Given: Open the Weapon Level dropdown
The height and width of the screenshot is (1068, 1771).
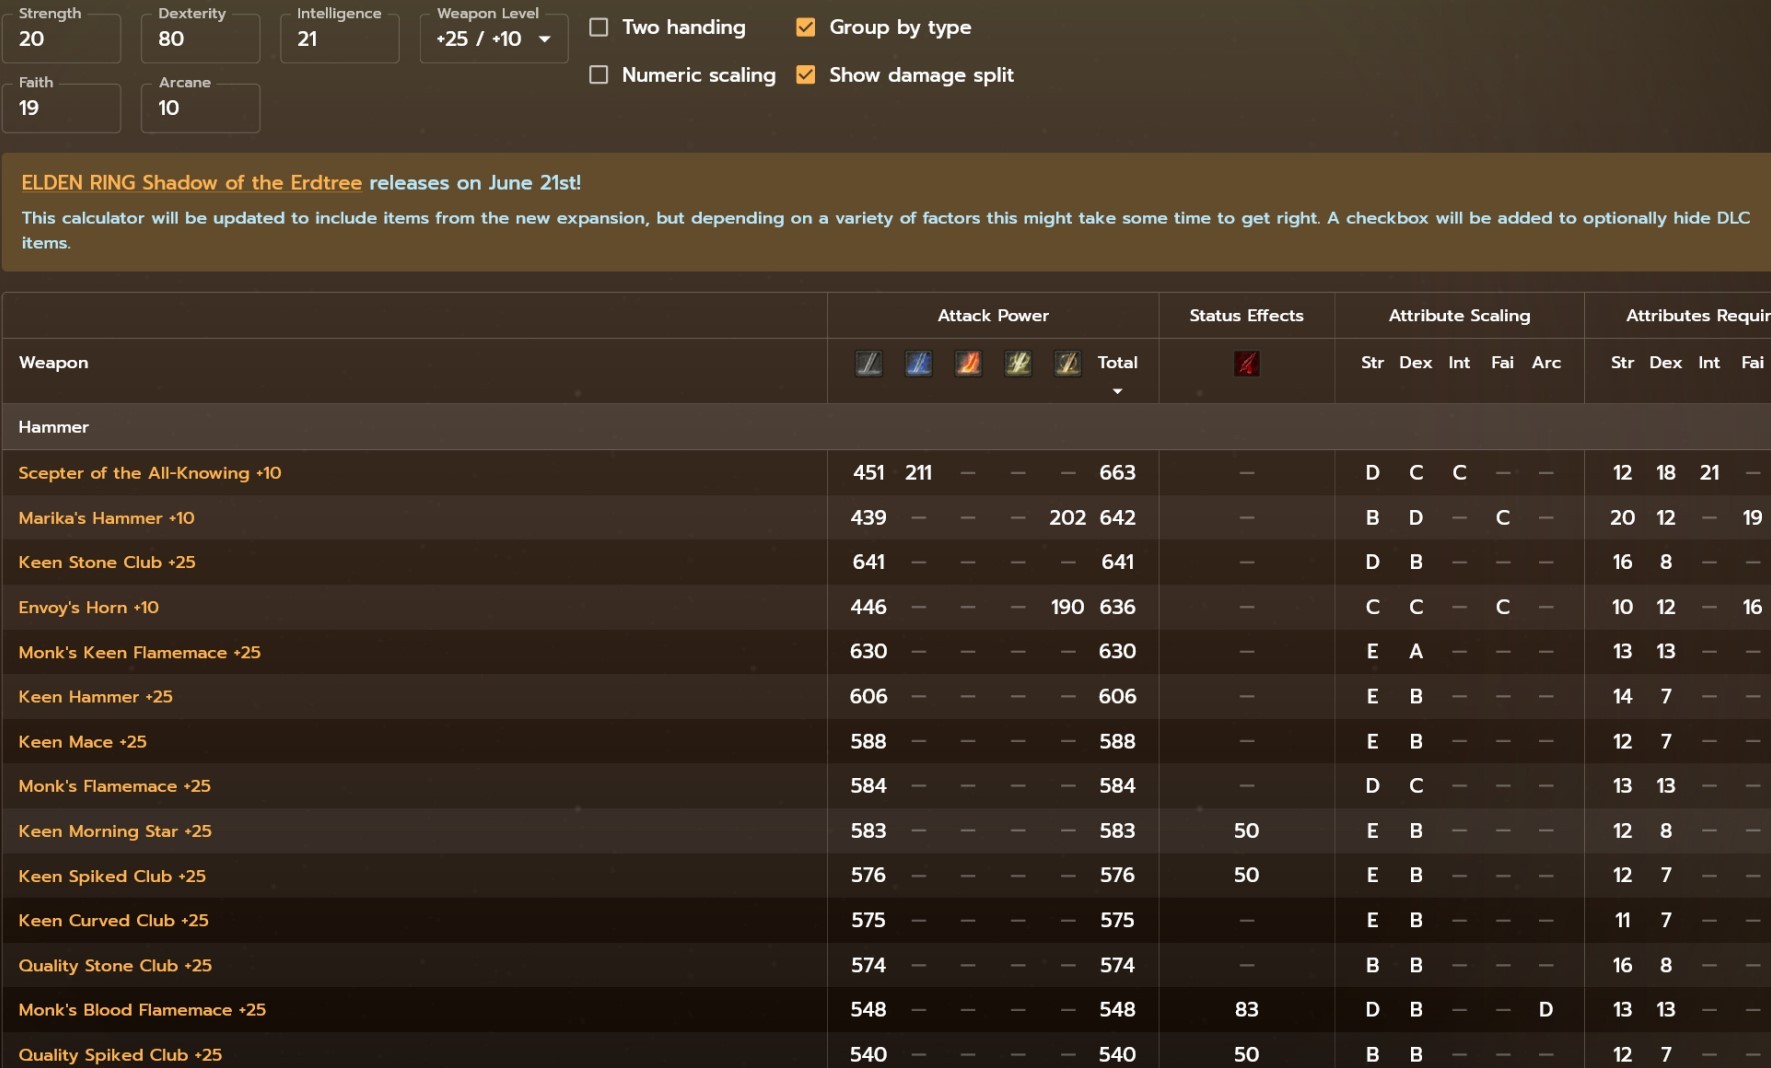Looking at the screenshot, I should click(x=494, y=39).
